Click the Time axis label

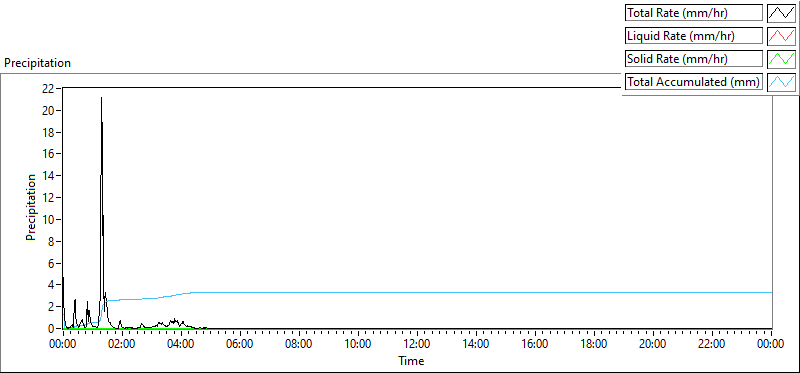[411, 361]
